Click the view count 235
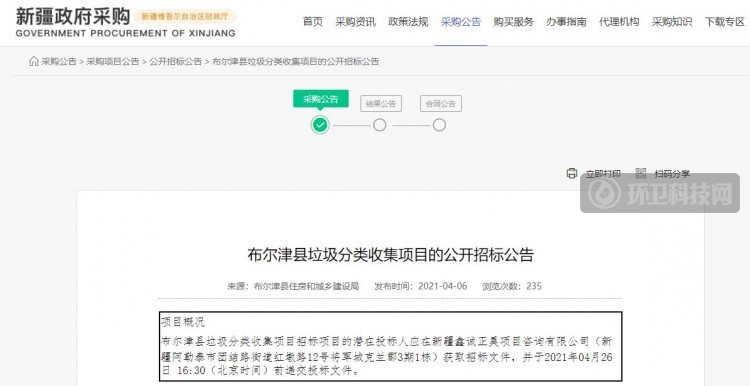The image size is (750, 386). 534,287
